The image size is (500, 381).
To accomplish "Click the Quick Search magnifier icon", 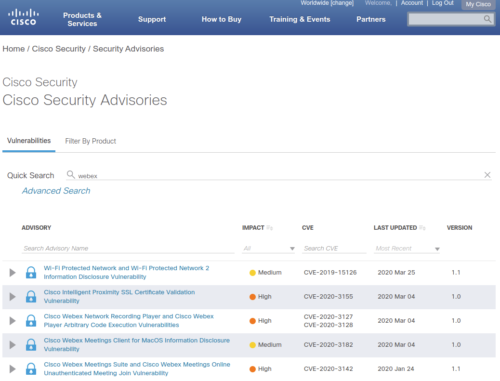I will [x=71, y=174].
